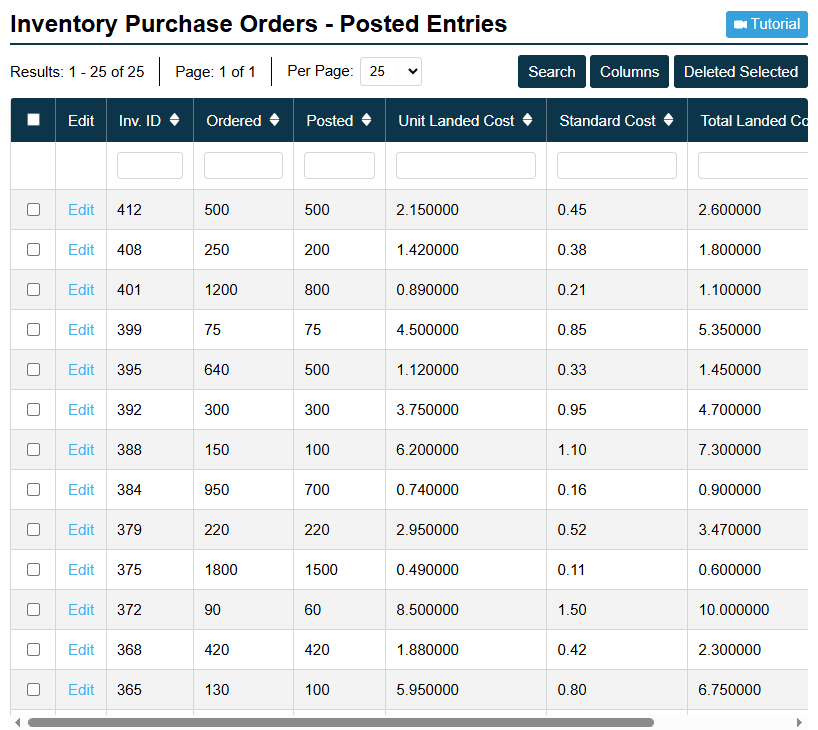Check the row for Inv. ID 379
The width and height of the screenshot is (818, 730).
tap(33, 530)
